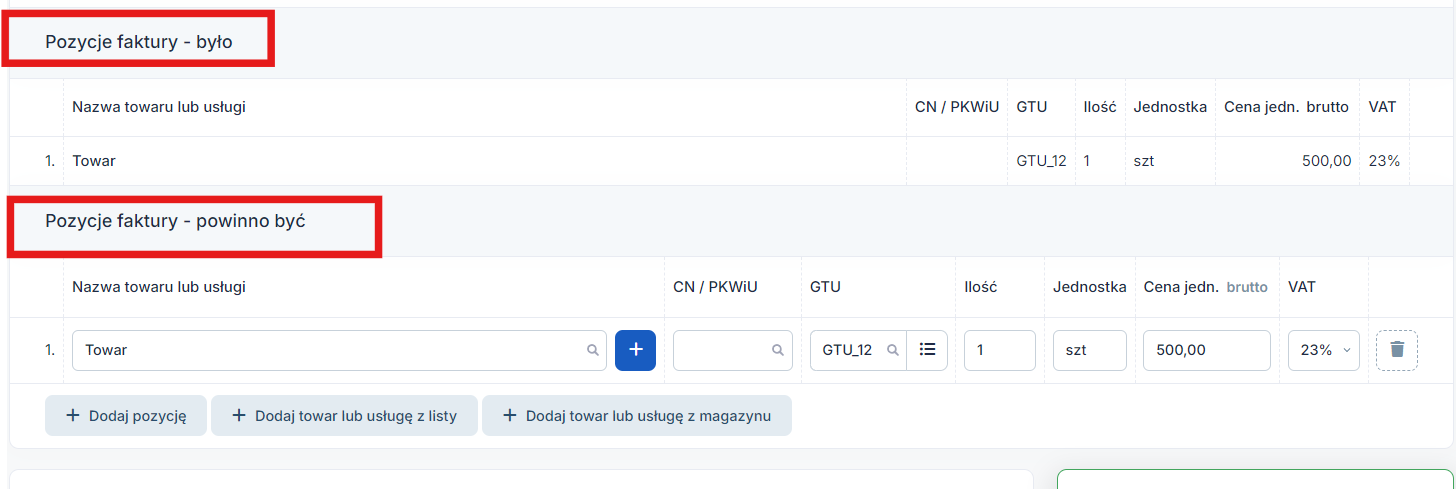Image resolution: width=1456 pixels, height=489 pixels.
Task: Click the trash icon to delete position 1
Action: click(1397, 350)
